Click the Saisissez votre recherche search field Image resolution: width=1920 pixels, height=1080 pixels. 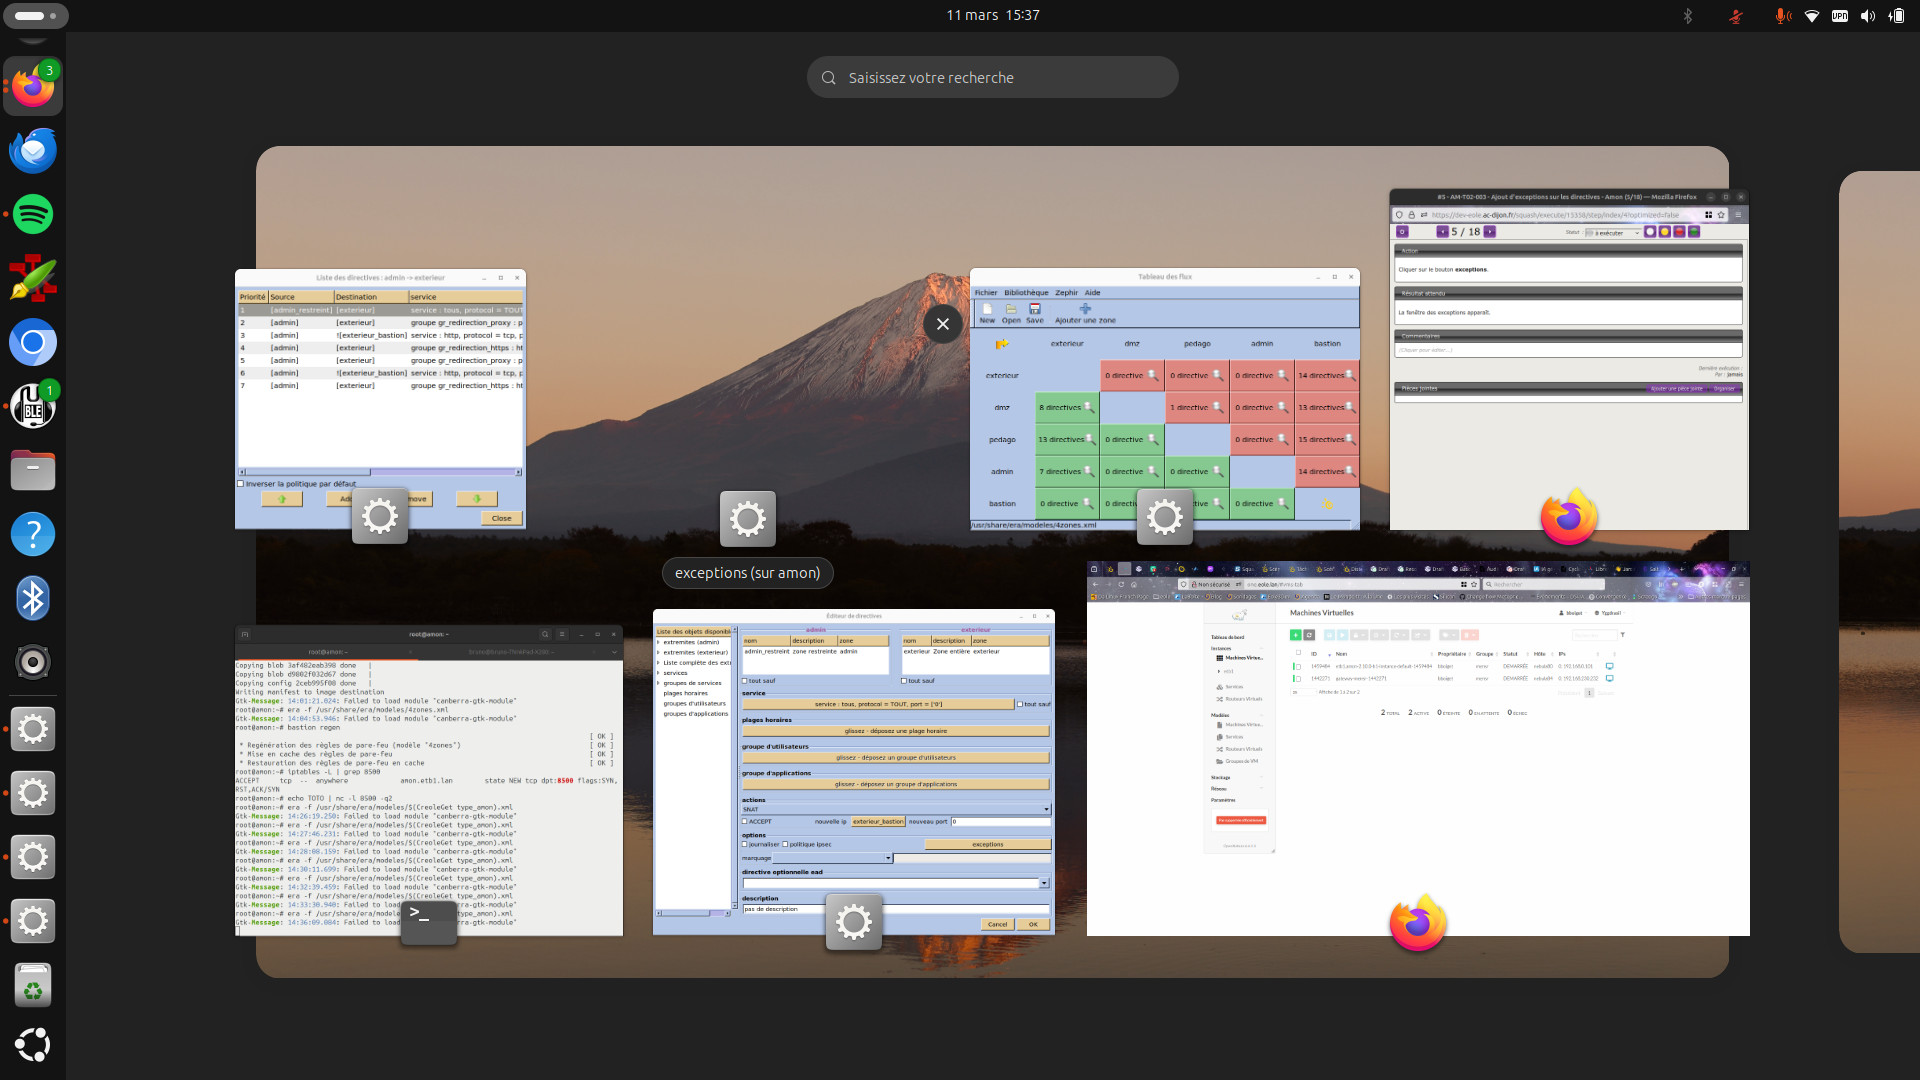pos(992,78)
